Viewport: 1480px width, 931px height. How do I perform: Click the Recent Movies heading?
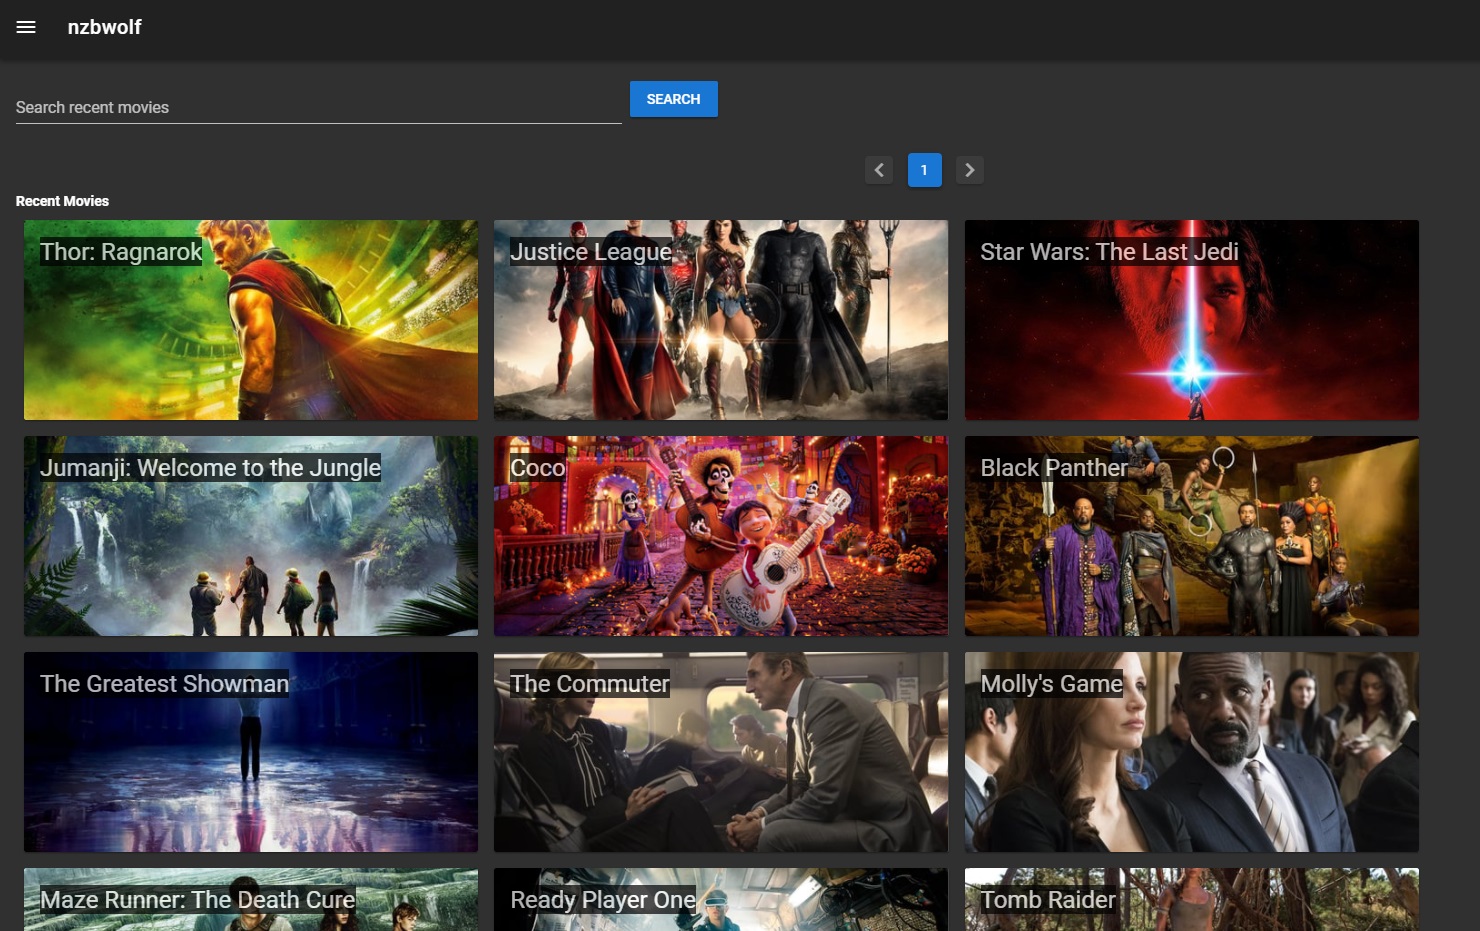click(x=62, y=201)
